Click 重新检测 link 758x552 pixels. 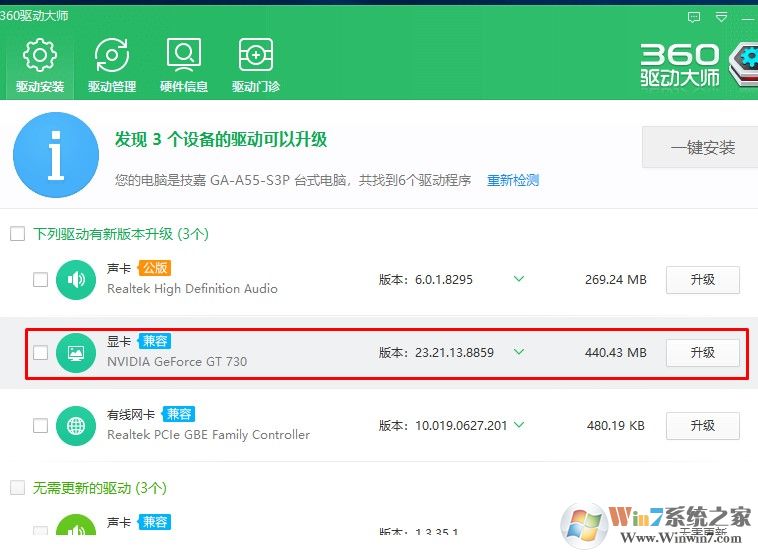[x=513, y=180]
